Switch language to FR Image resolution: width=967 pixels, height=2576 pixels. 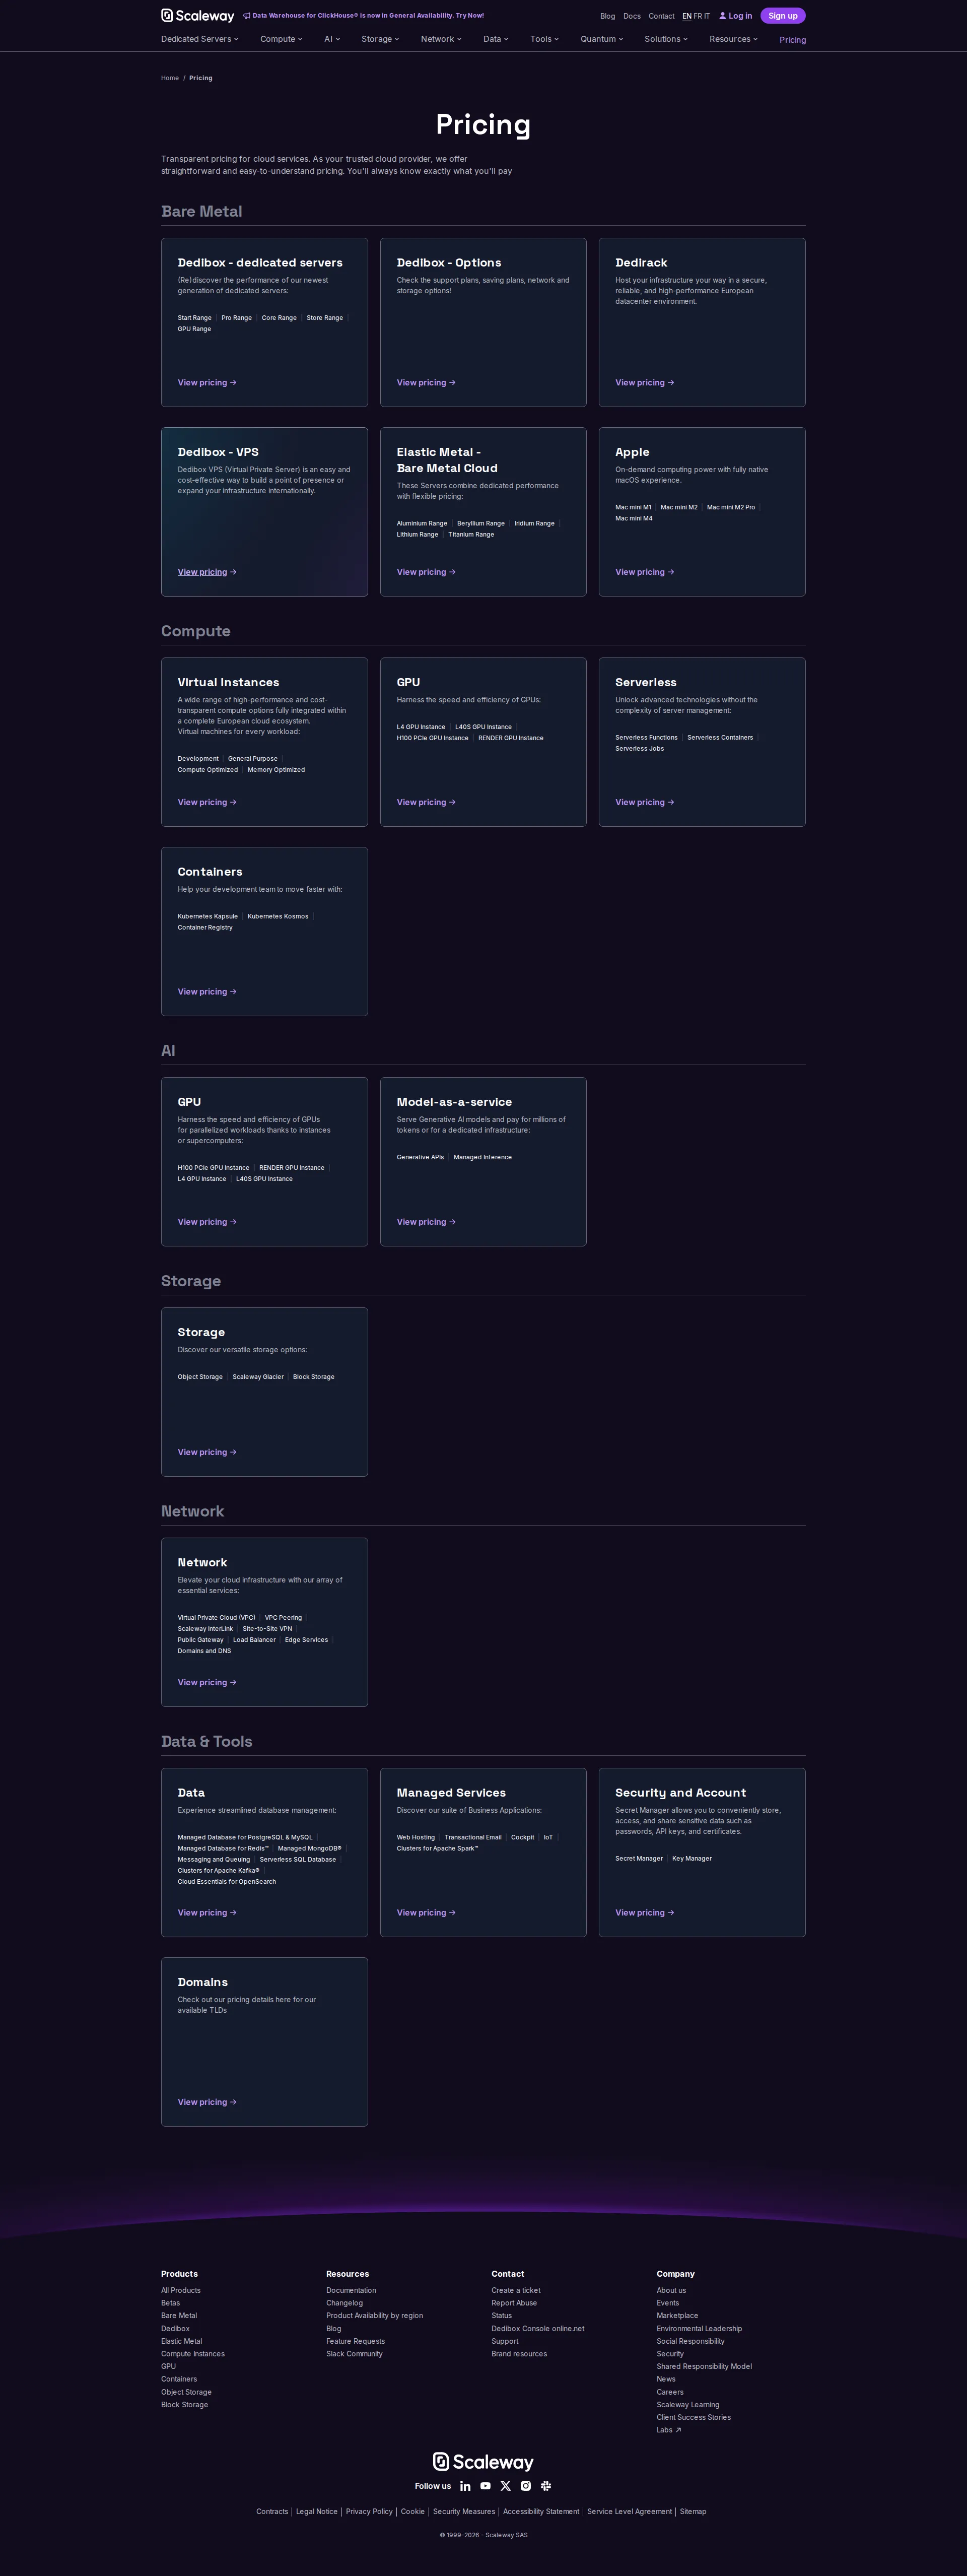click(697, 16)
